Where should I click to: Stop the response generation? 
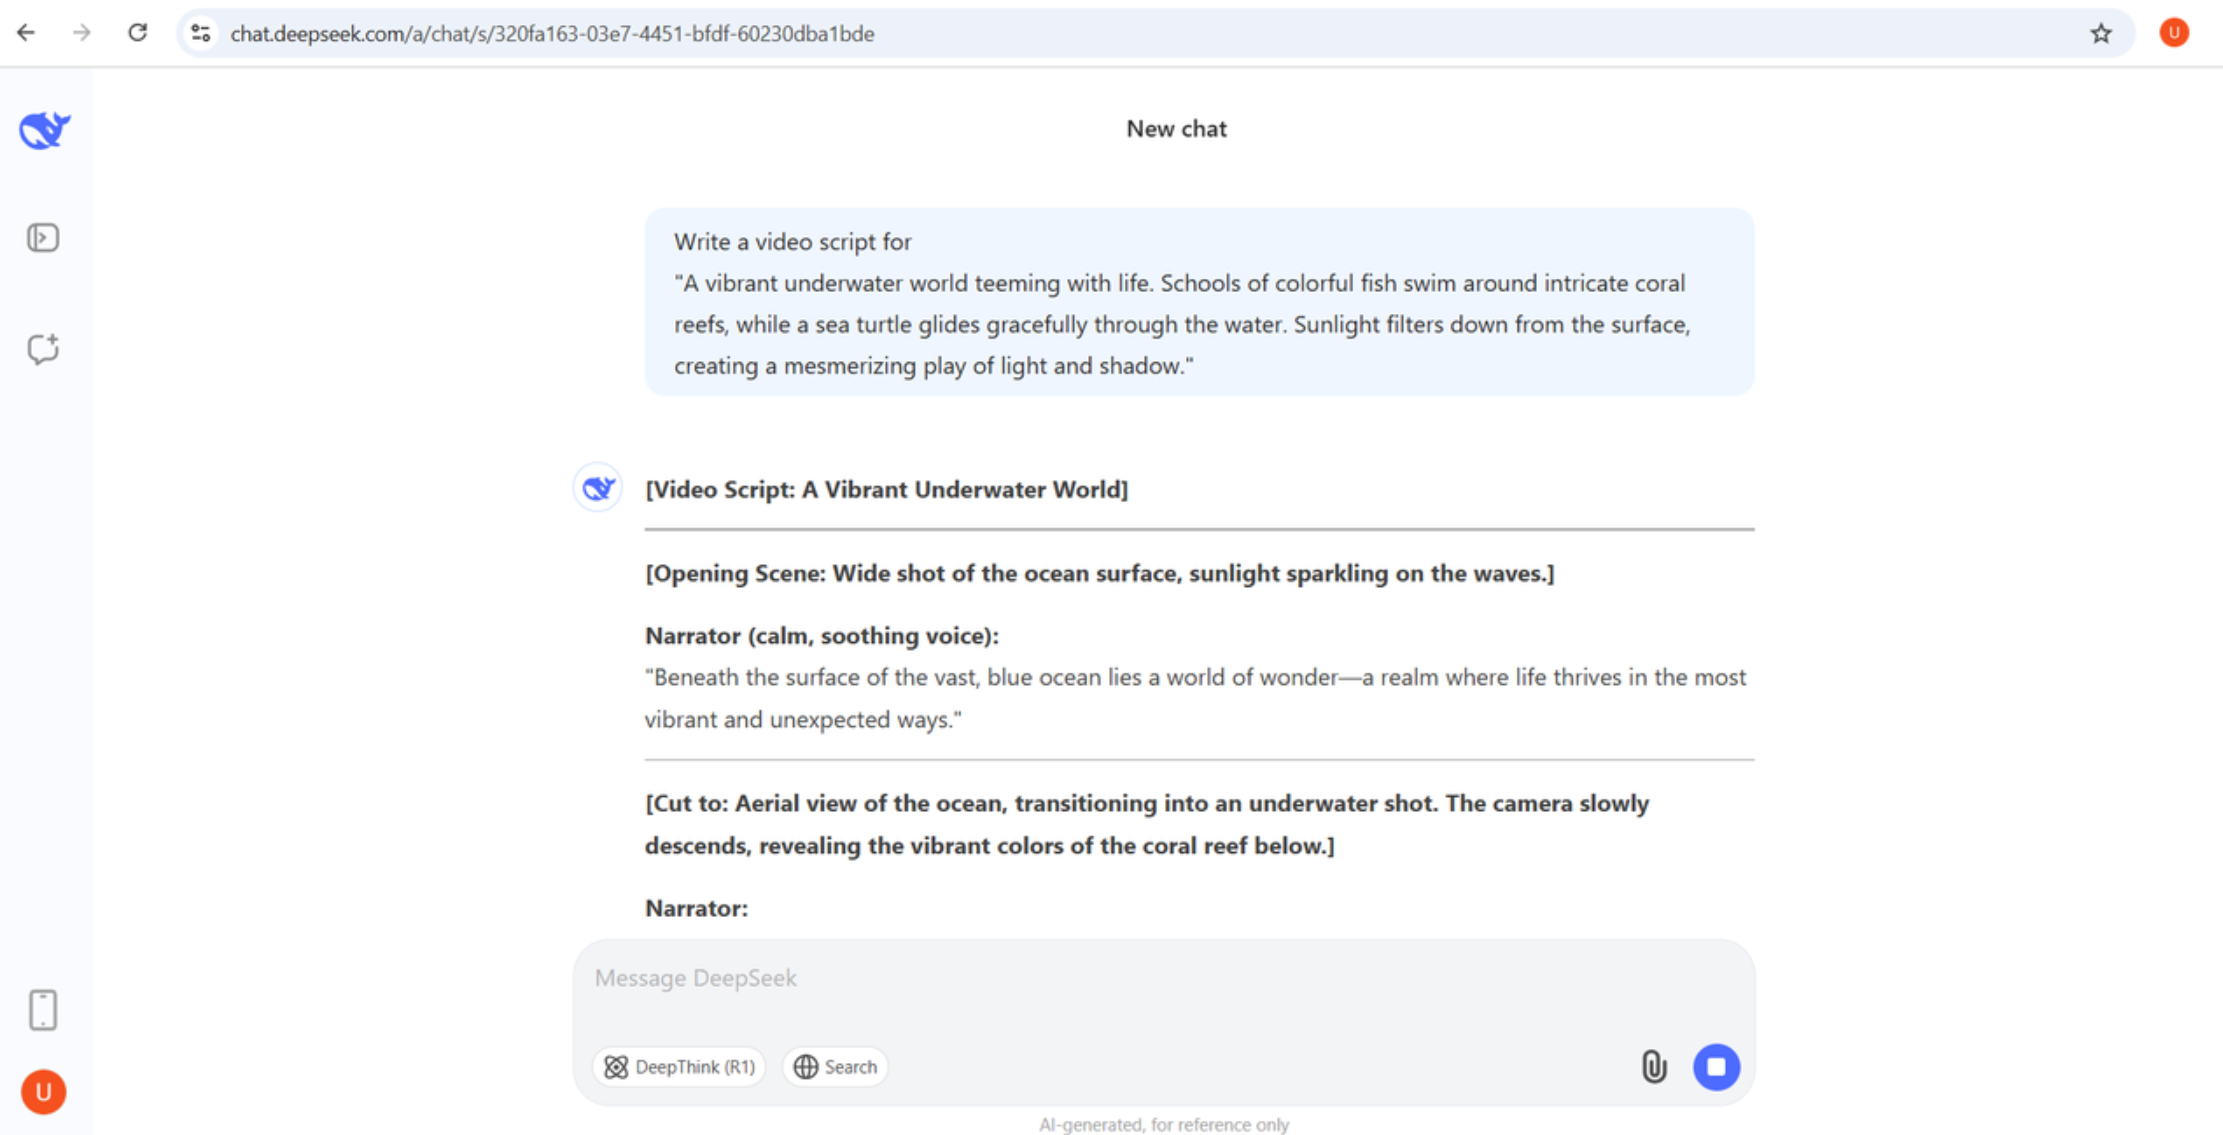[x=1716, y=1066]
